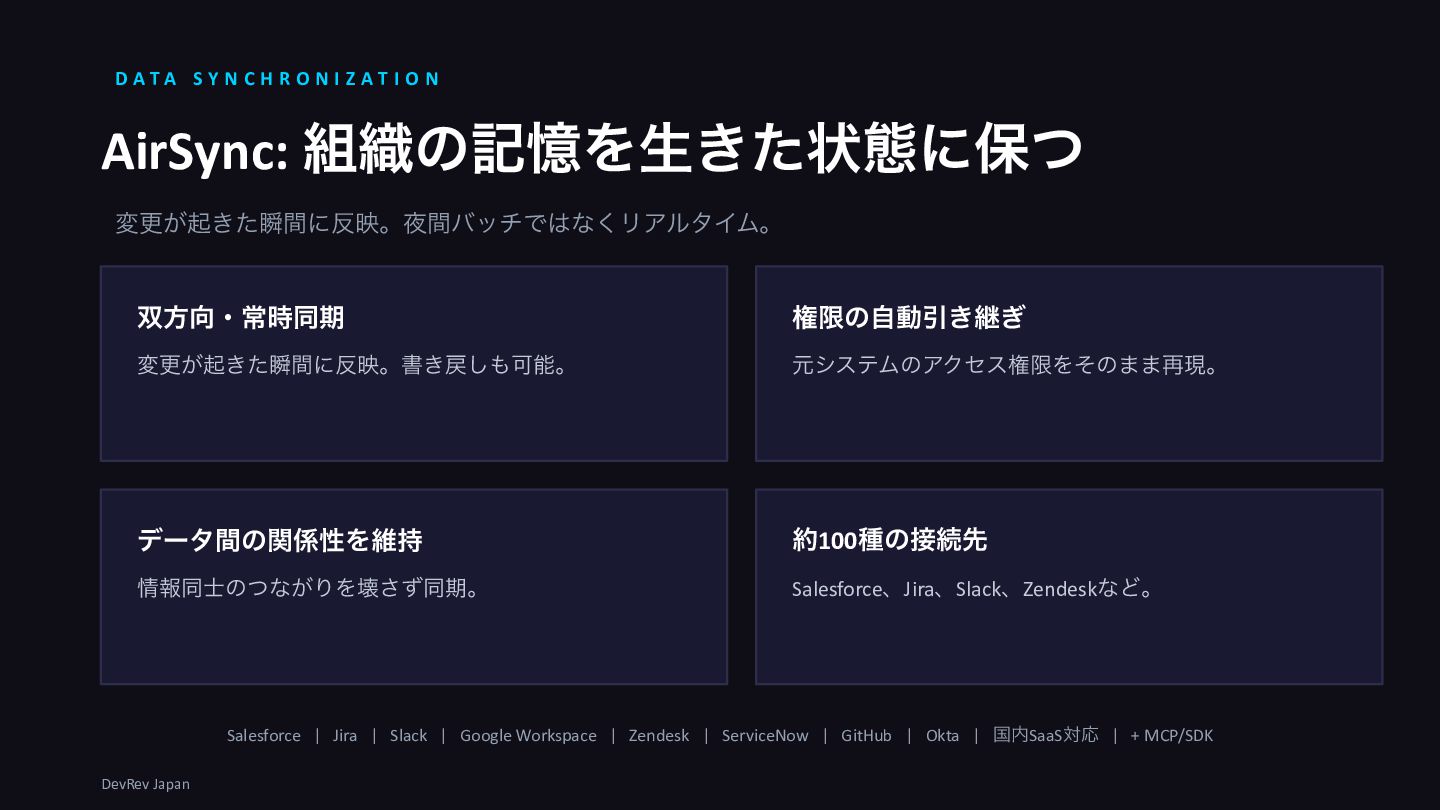Image resolution: width=1440 pixels, height=810 pixels.
Task: Select Slack in the bottom connector list
Action: pos(409,736)
